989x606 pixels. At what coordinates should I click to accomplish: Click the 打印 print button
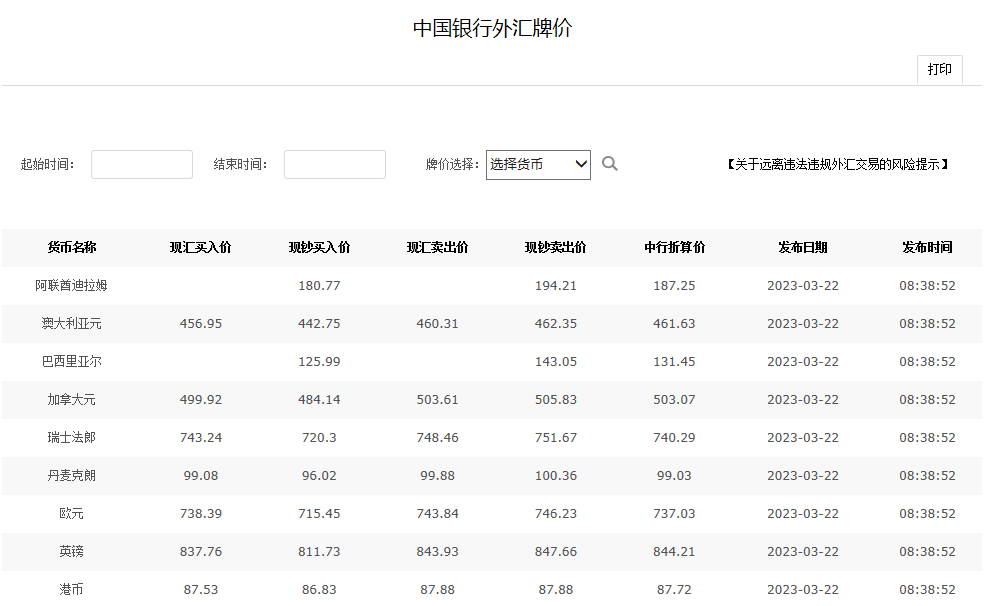[x=939, y=70]
